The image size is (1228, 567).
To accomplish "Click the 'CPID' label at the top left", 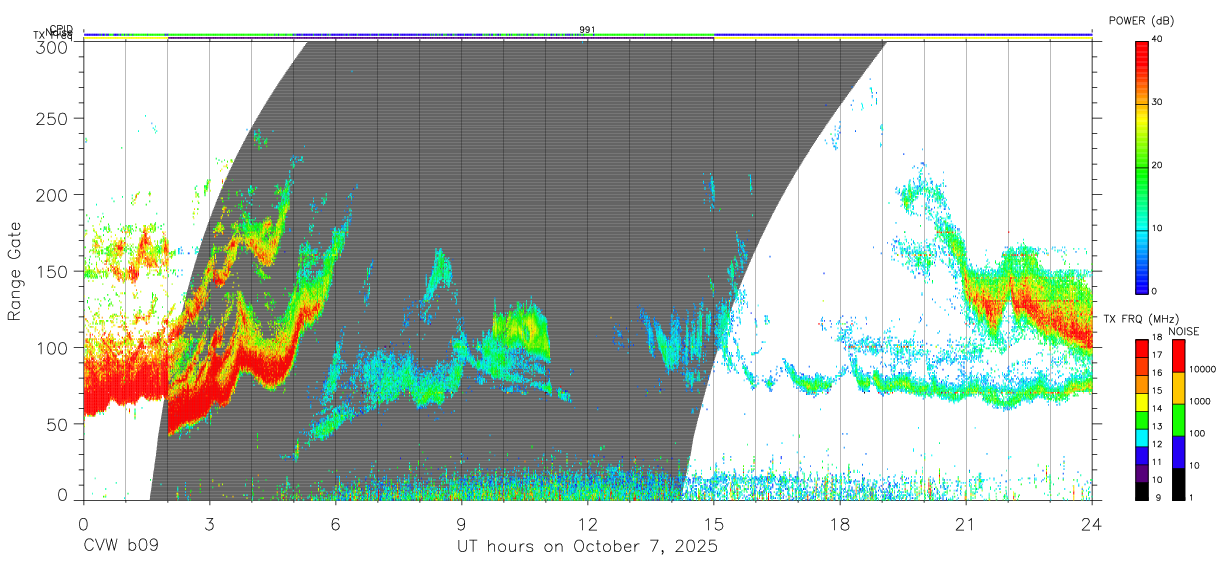I will tap(61, 29).
